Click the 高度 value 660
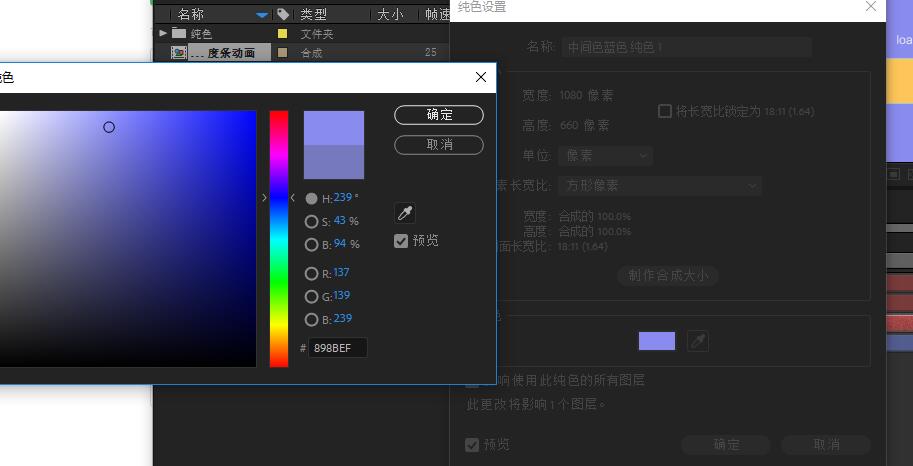The width and height of the screenshot is (913, 466). click(x=569, y=126)
